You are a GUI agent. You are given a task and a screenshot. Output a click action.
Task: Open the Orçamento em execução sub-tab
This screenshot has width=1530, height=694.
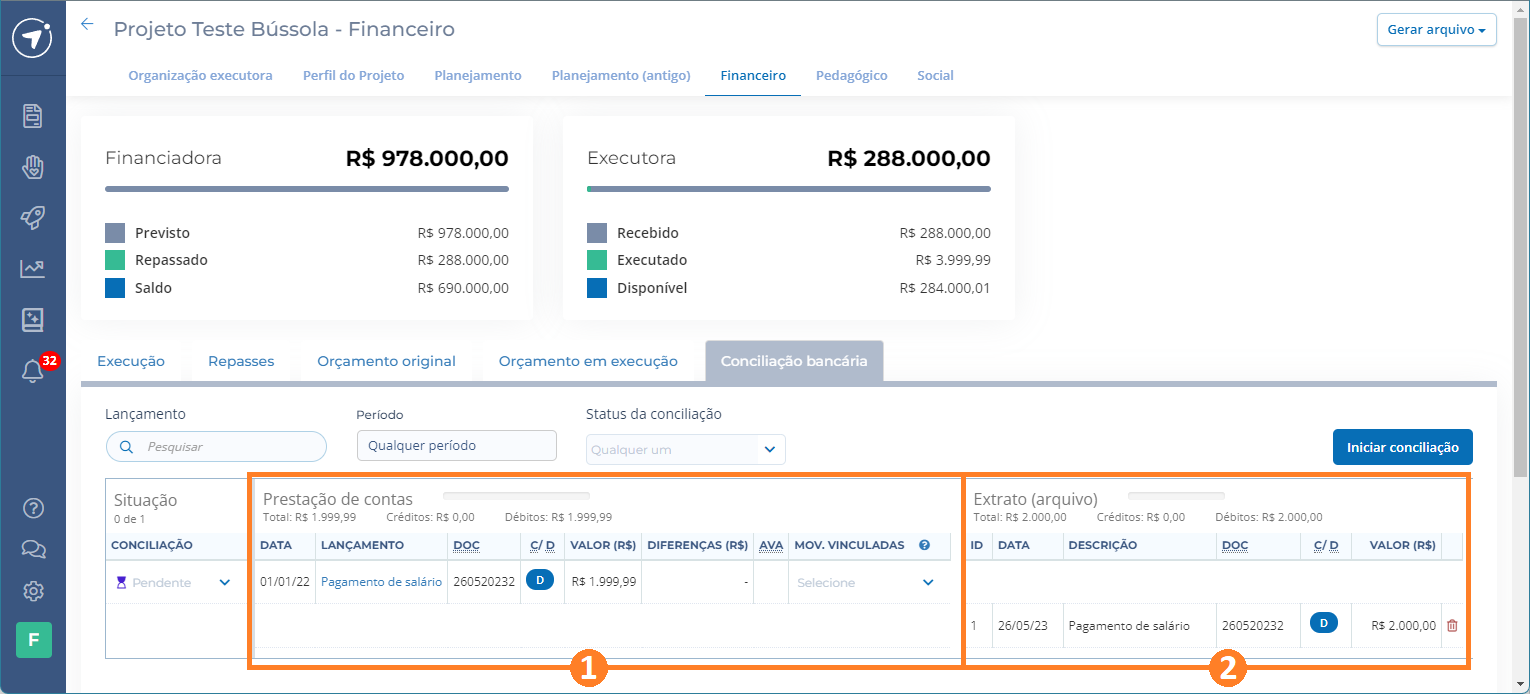[588, 361]
